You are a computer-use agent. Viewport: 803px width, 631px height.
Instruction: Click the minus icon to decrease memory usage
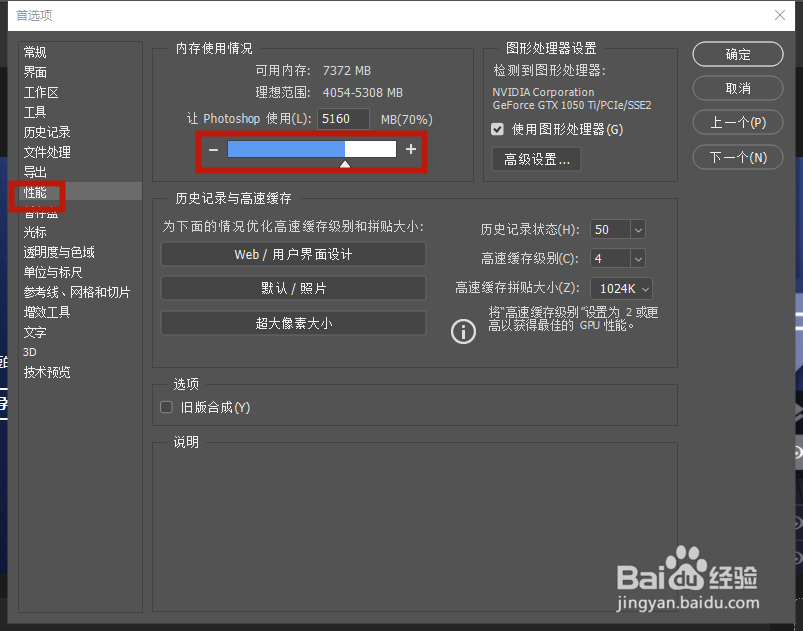click(x=212, y=149)
